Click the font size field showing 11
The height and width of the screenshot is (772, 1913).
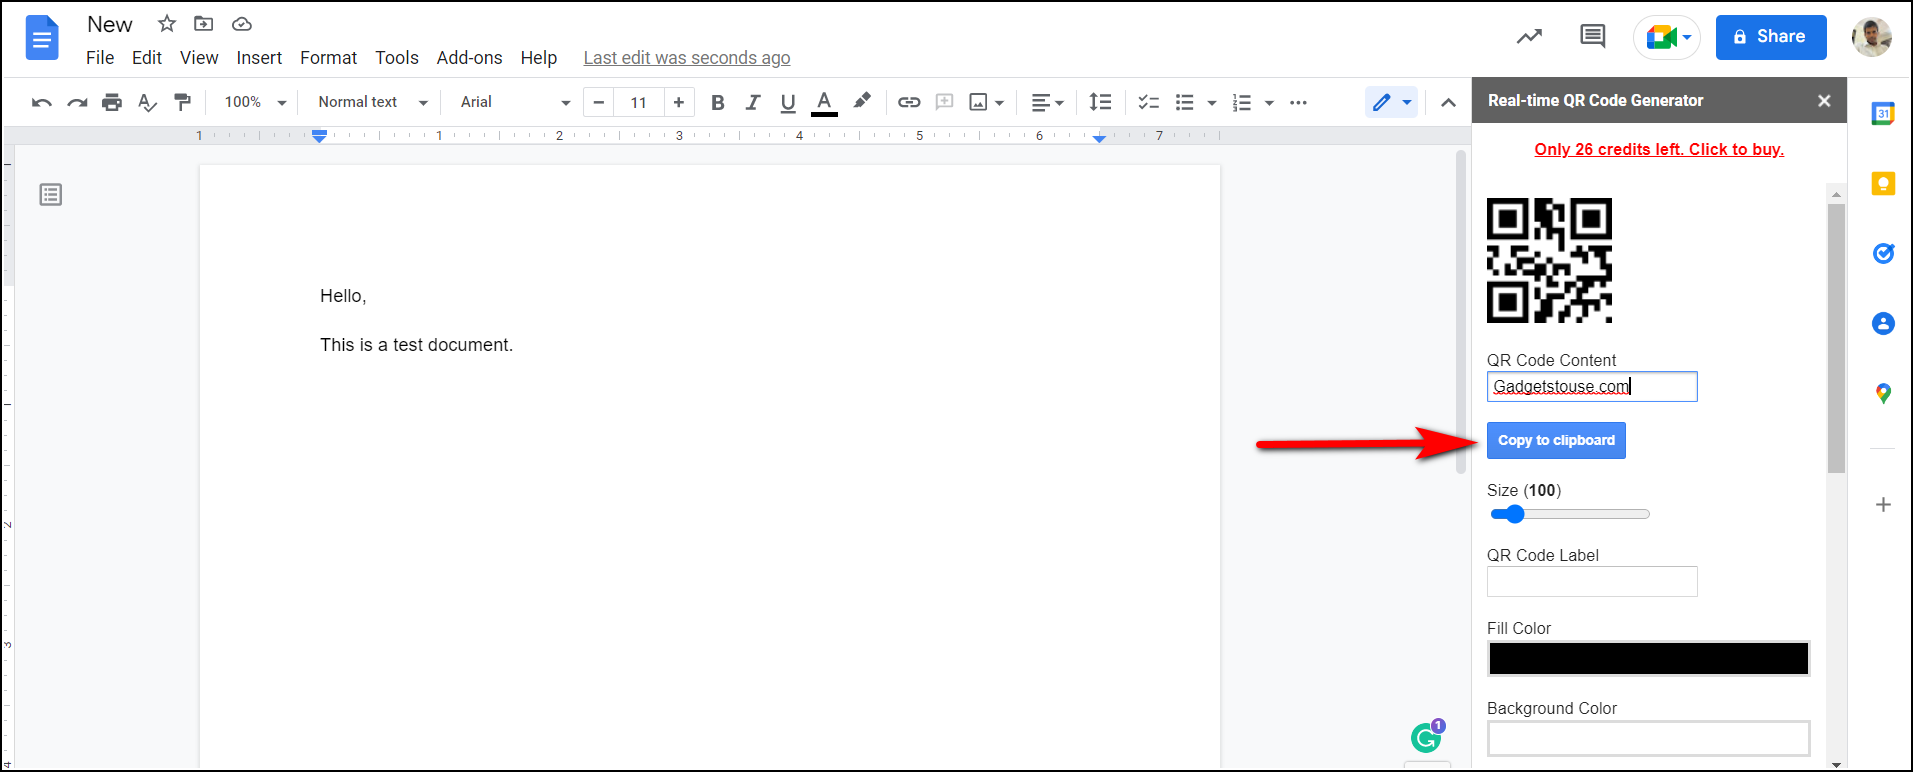click(x=639, y=102)
